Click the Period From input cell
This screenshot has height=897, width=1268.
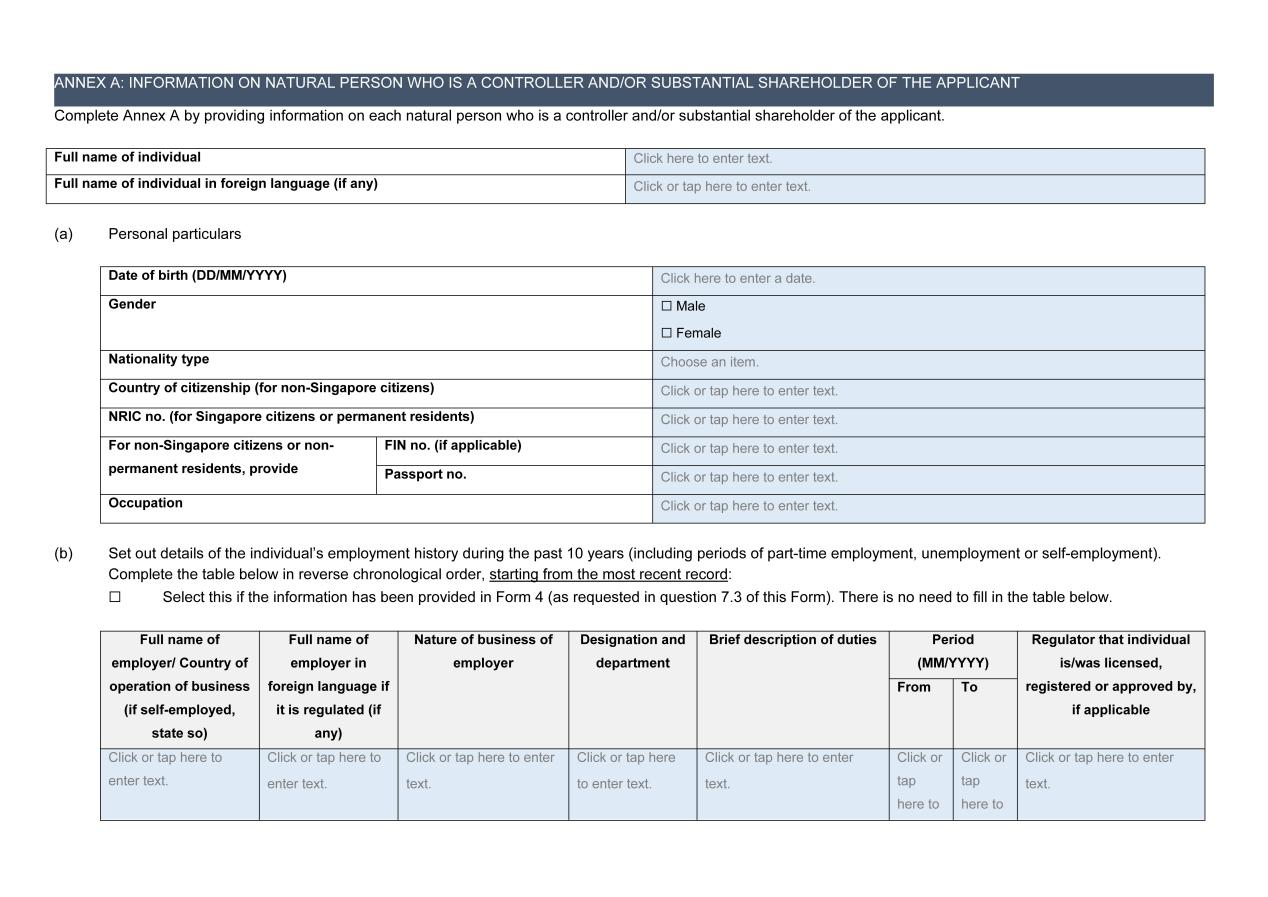tap(920, 782)
